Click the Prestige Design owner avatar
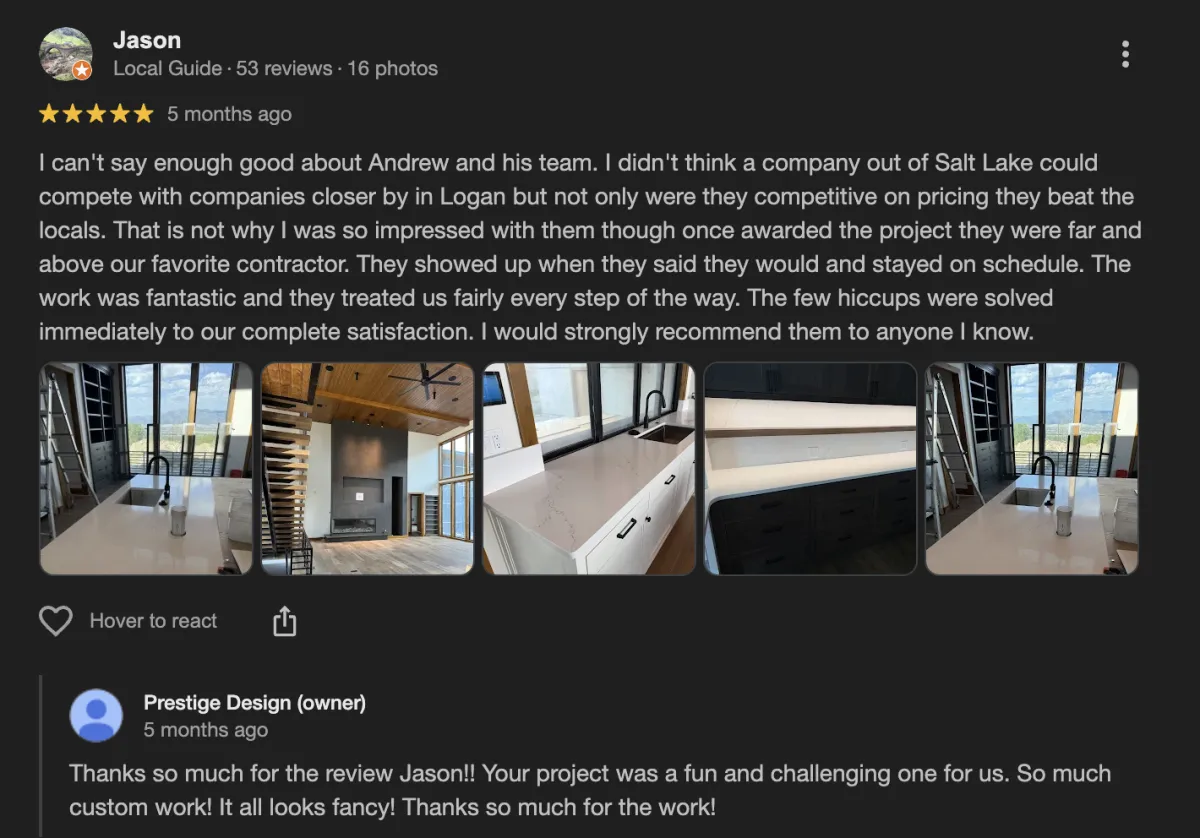 coord(96,716)
